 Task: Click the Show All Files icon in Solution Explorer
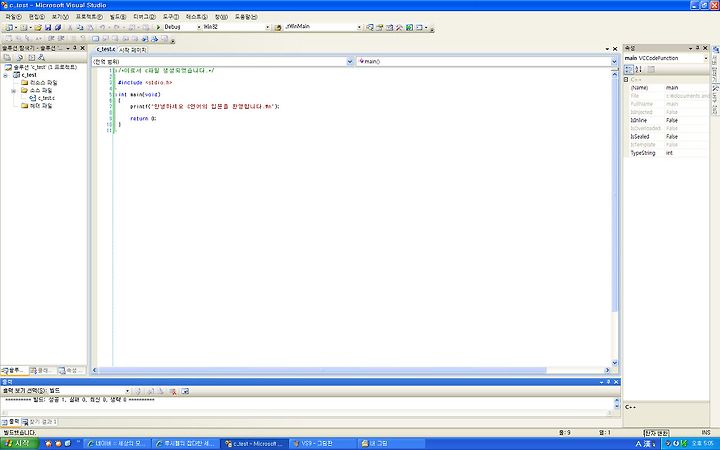[x=20, y=57]
